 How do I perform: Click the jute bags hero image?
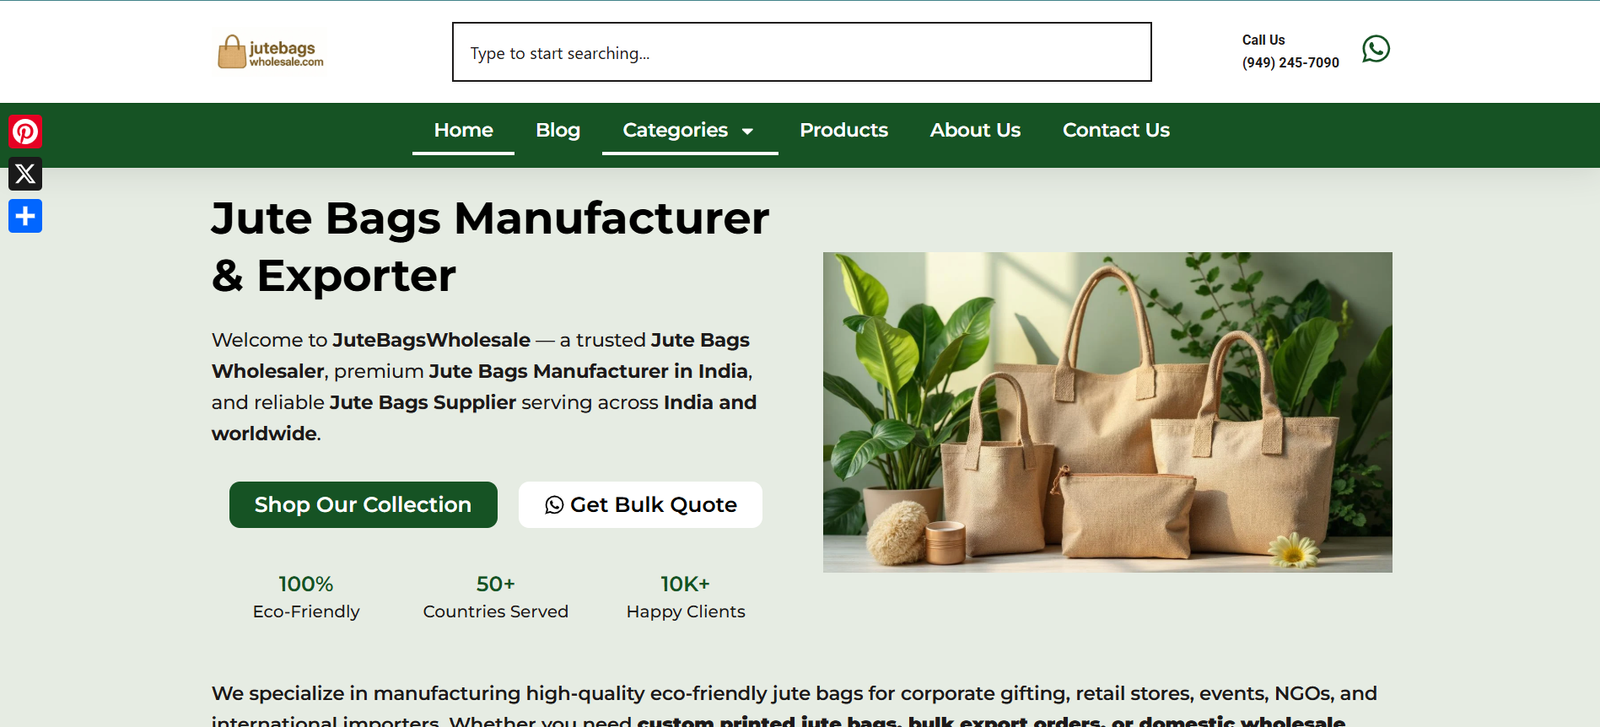(1107, 412)
